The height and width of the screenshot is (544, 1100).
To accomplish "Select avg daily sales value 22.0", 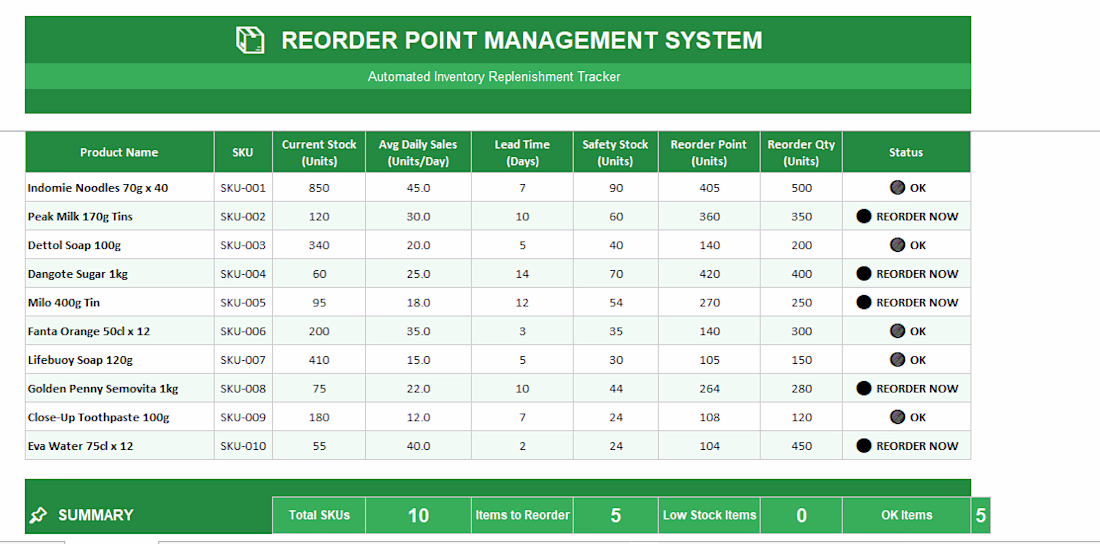I will 418,388.
